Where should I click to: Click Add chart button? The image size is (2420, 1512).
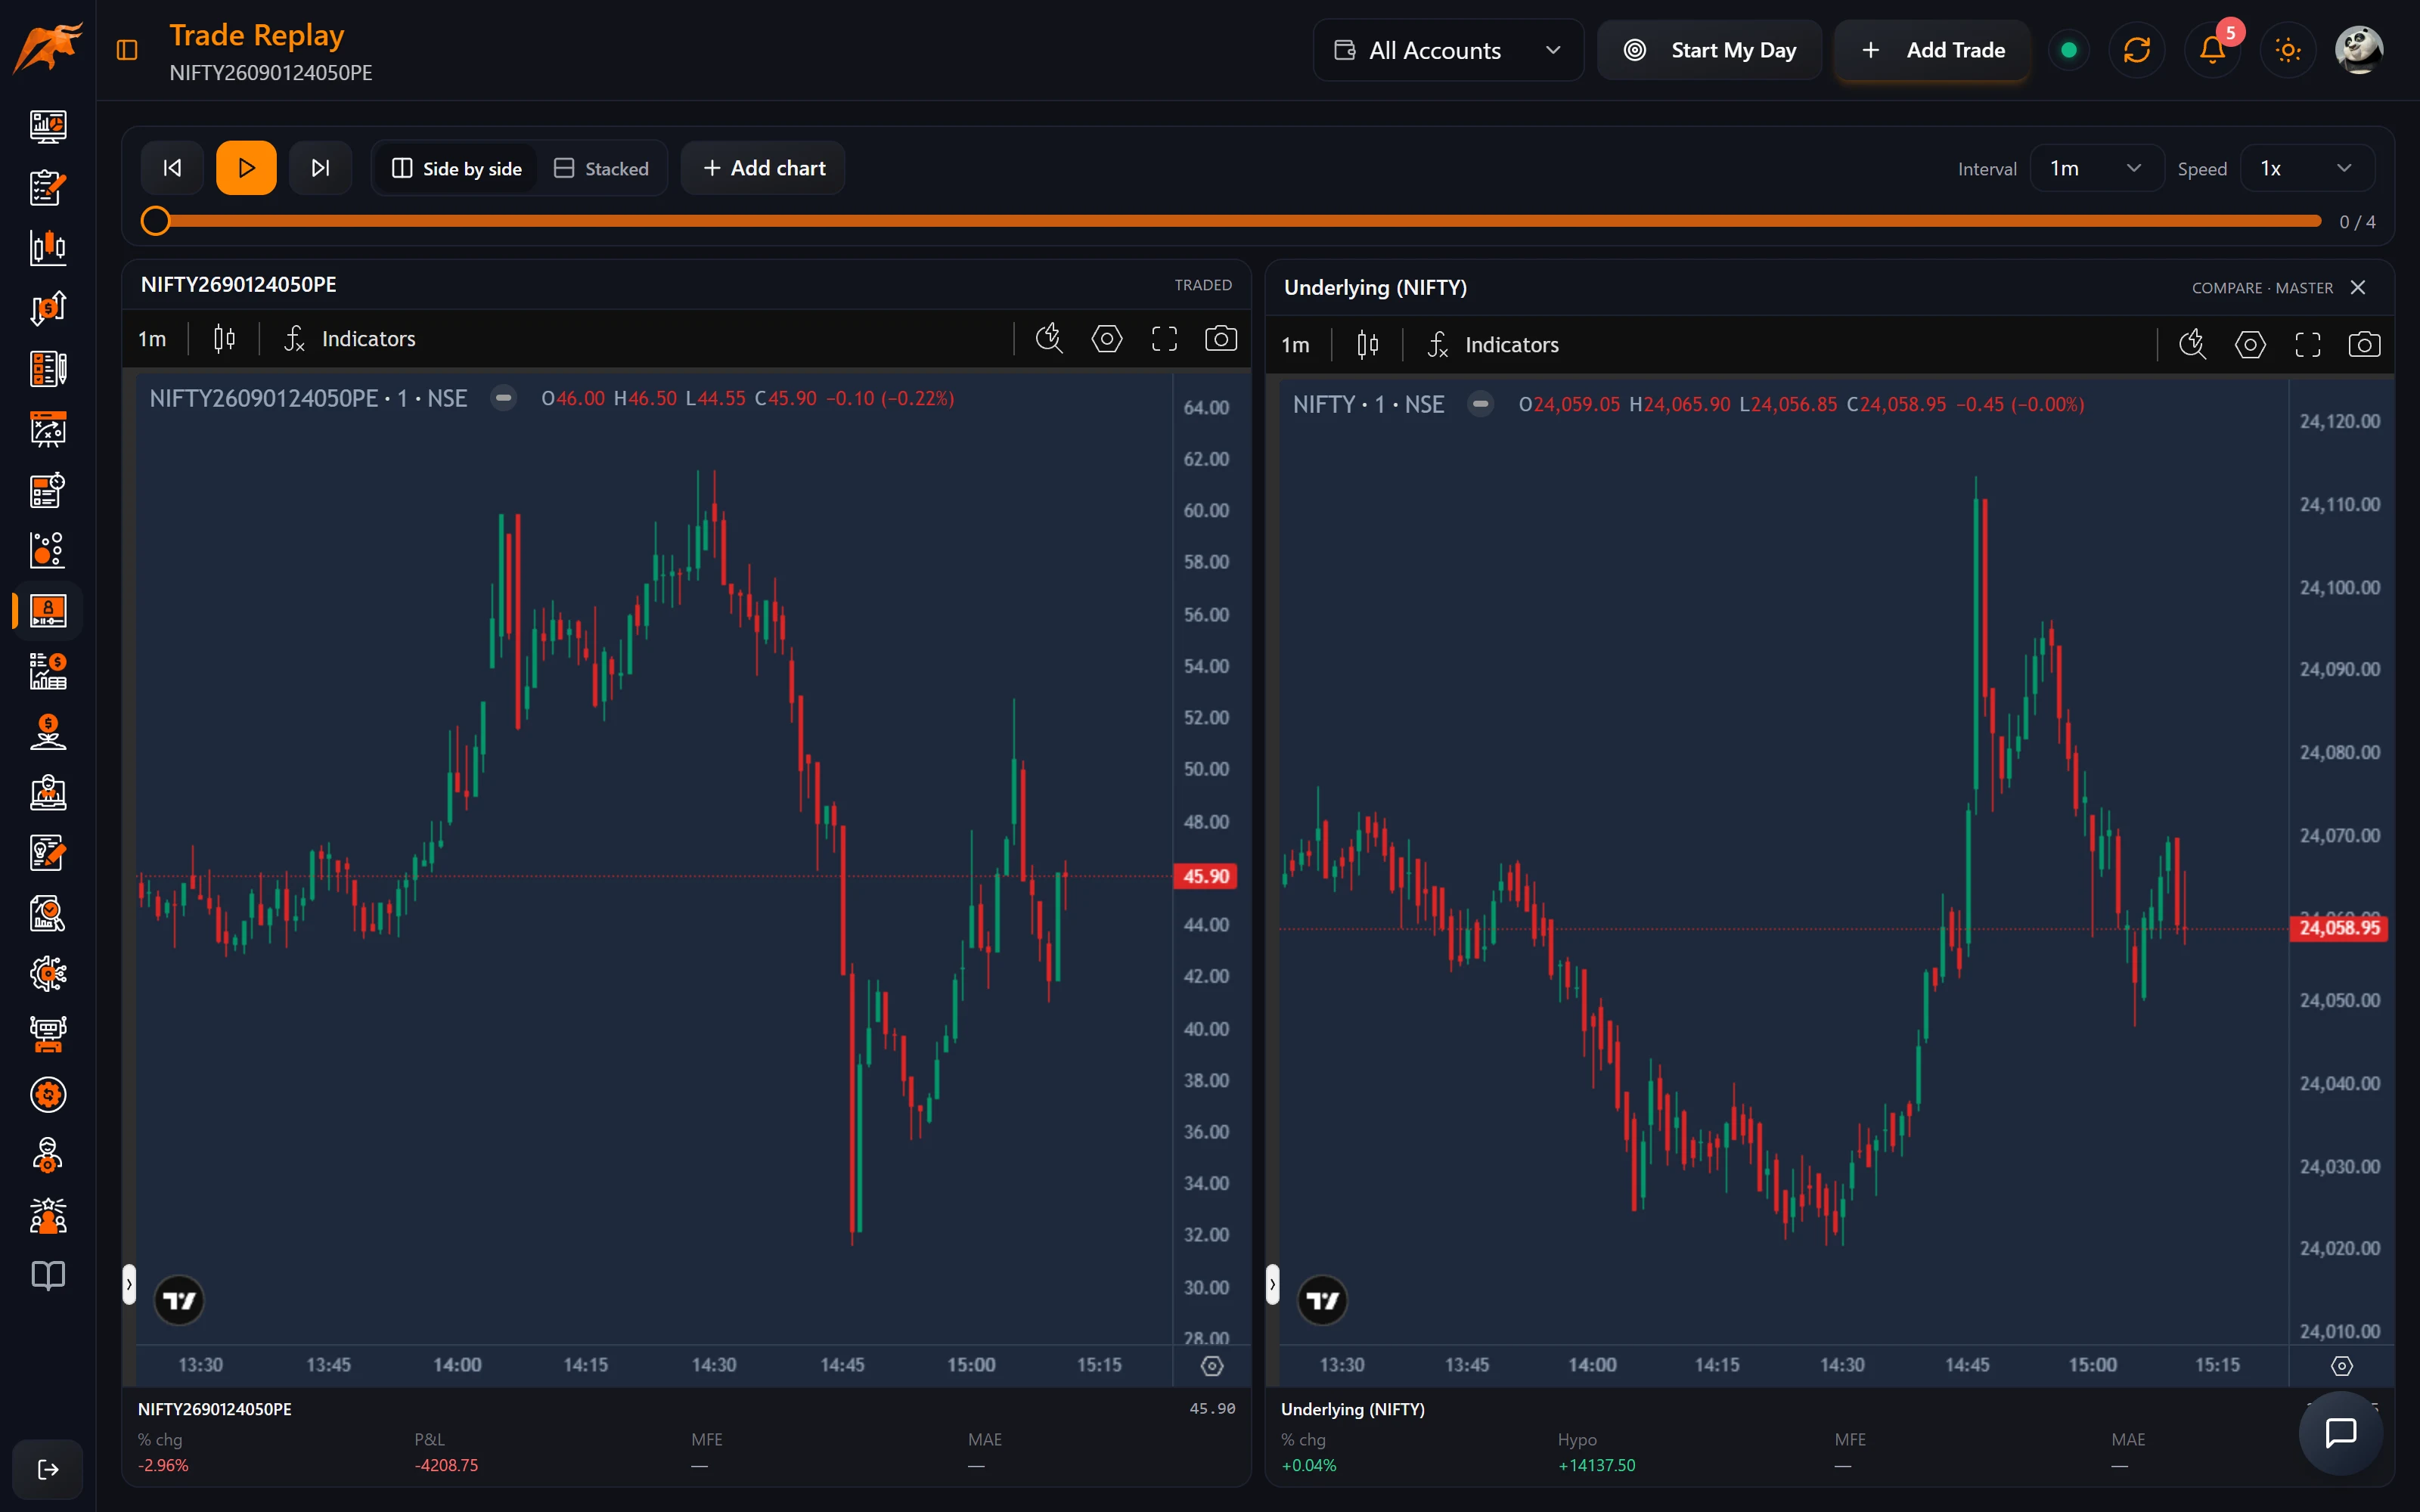point(764,168)
